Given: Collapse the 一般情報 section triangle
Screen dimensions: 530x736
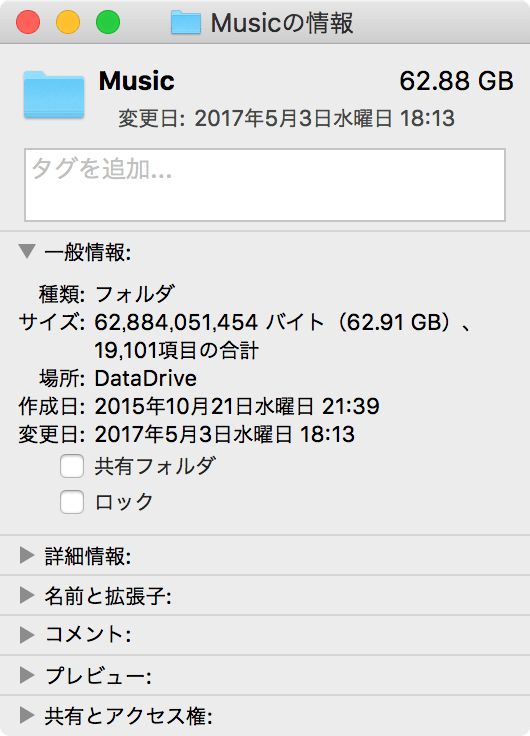Looking at the screenshot, I should 27,251.
